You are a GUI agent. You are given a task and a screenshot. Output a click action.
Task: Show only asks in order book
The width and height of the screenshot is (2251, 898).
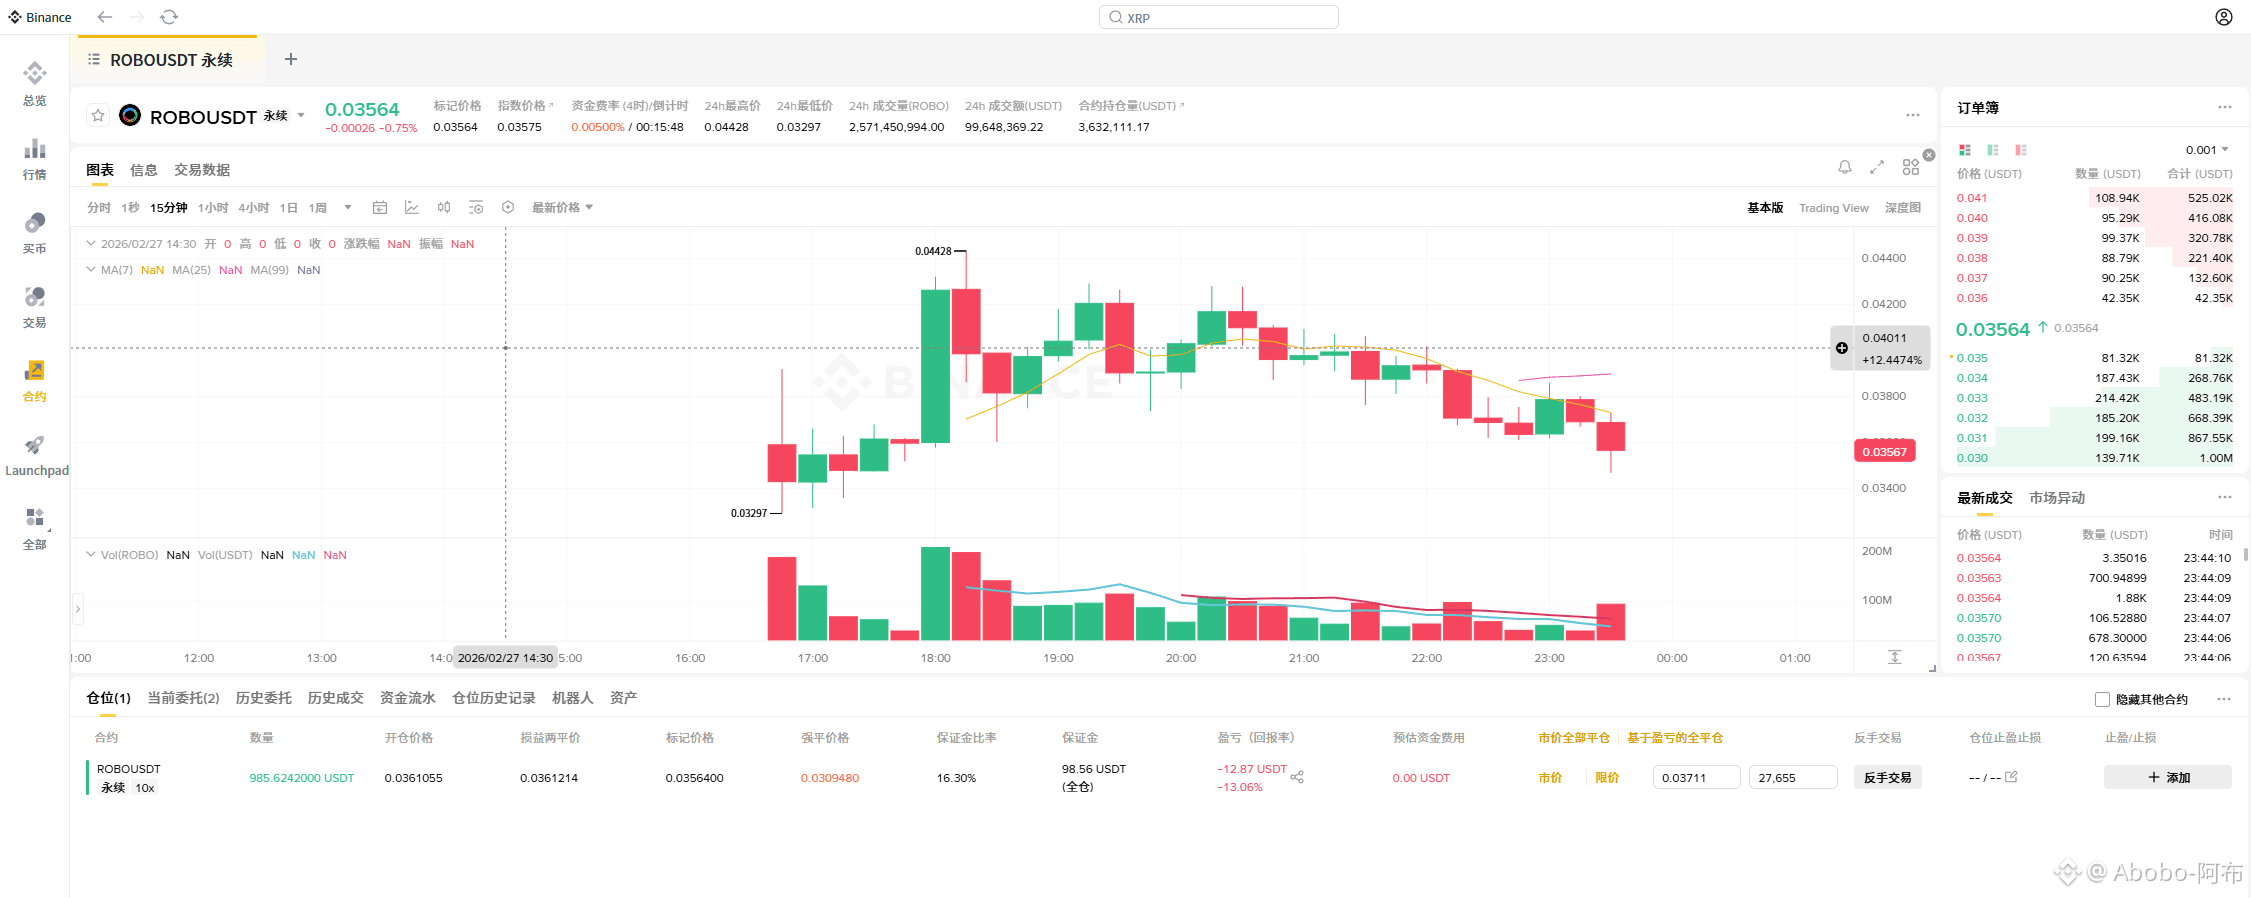pos(2021,150)
